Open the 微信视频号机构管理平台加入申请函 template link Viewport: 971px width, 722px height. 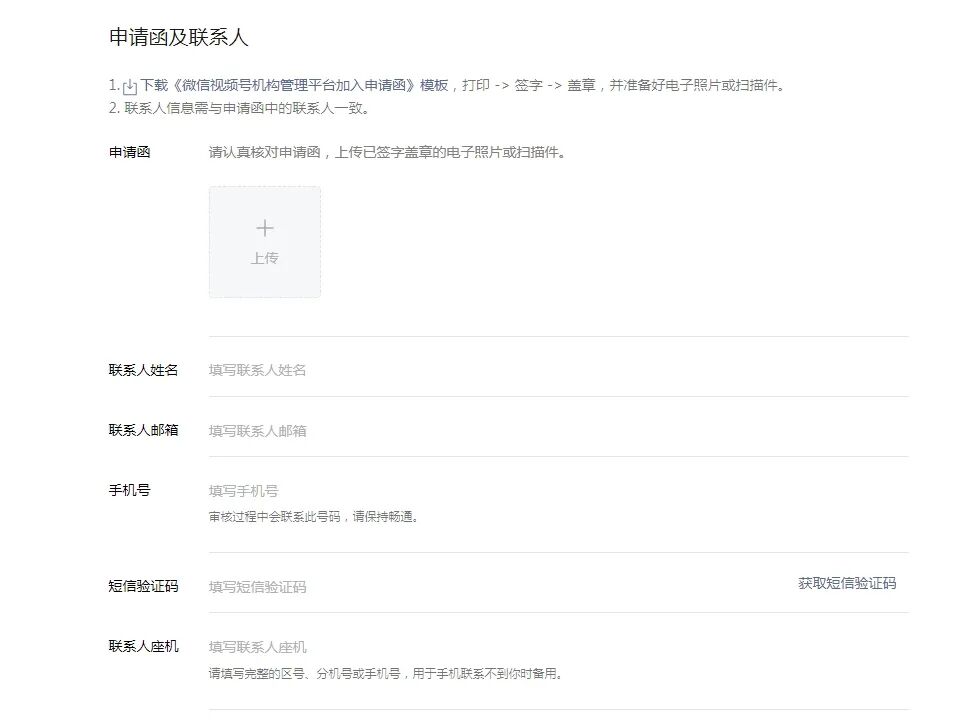(279, 86)
